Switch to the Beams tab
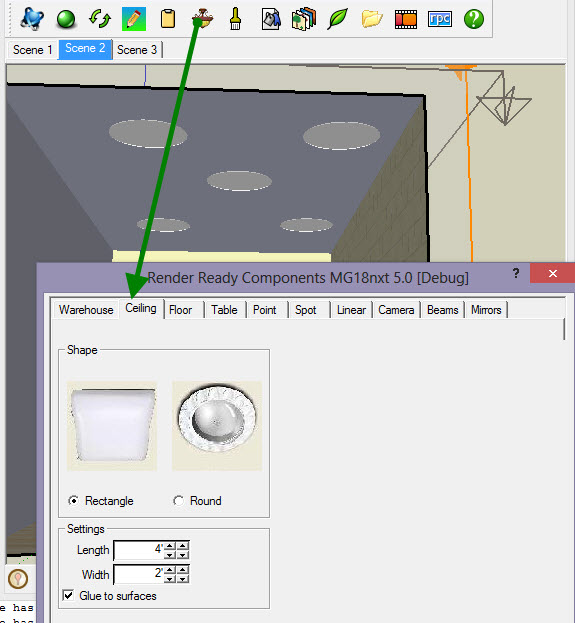This screenshot has width=575, height=623. (x=443, y=310)
